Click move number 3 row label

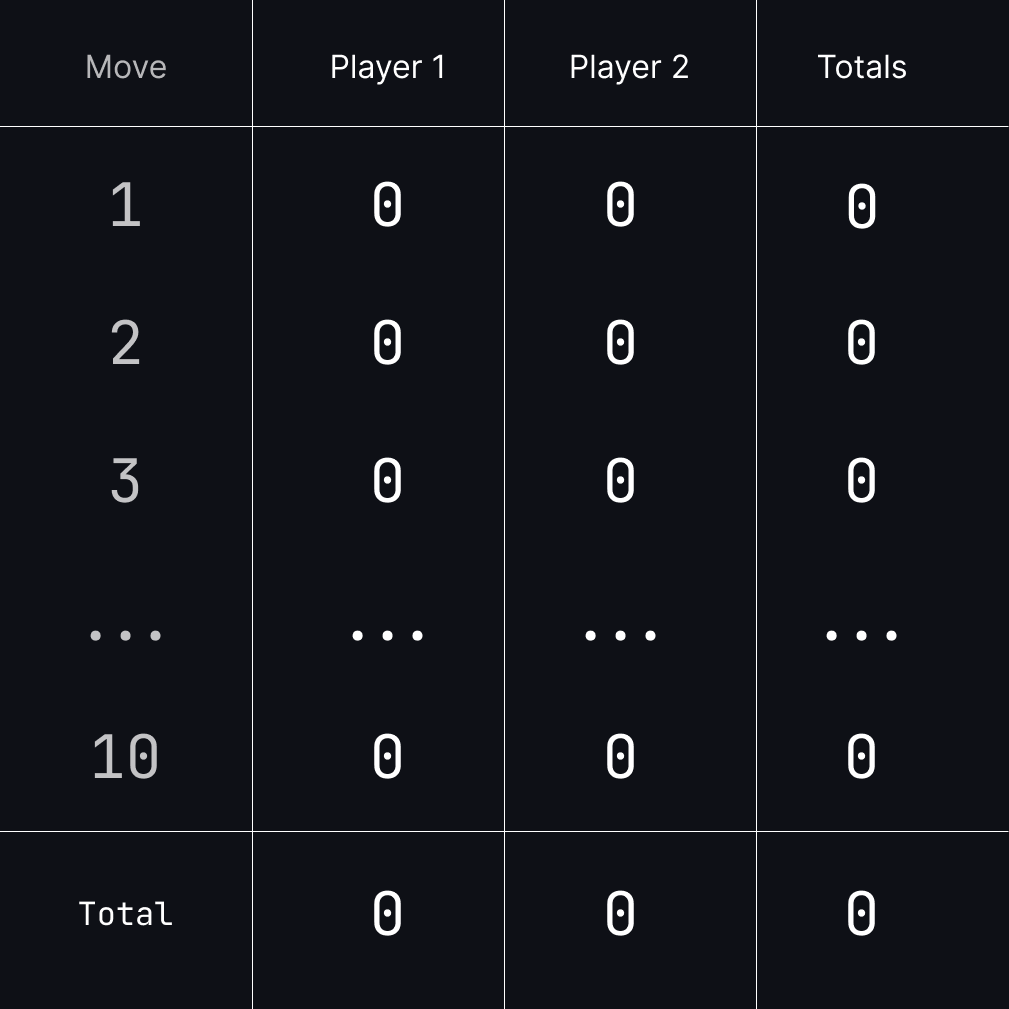click(x=126, y=481)
